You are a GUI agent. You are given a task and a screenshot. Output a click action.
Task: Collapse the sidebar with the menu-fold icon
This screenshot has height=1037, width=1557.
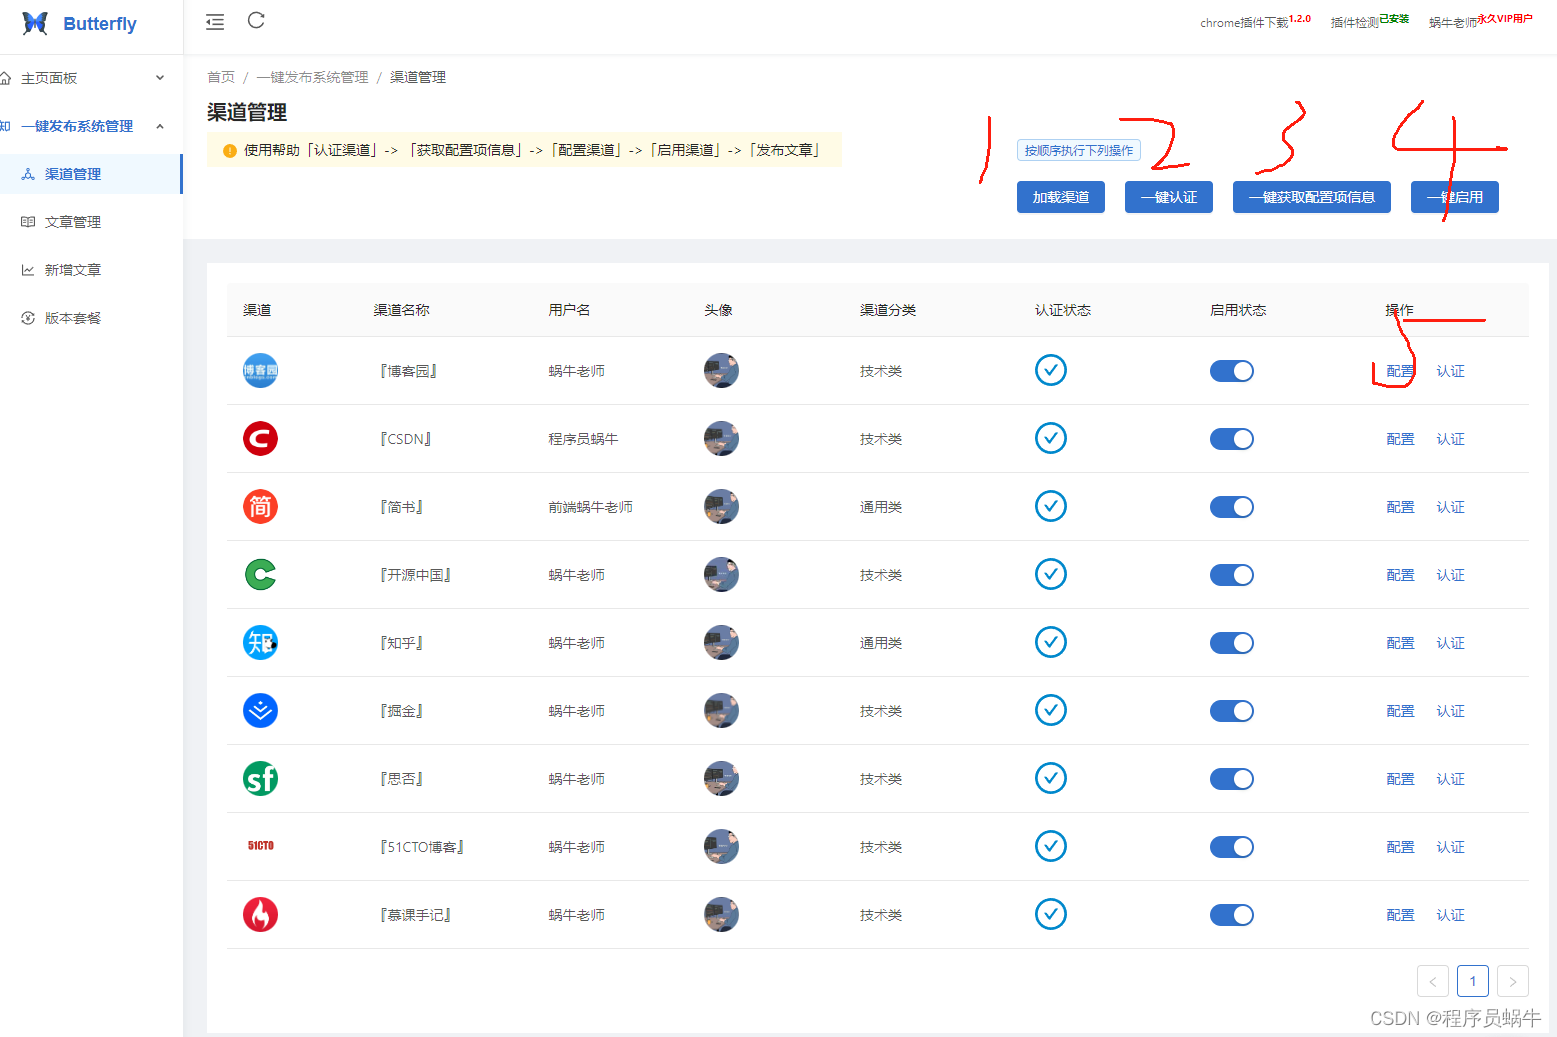(x=215, y=22)
